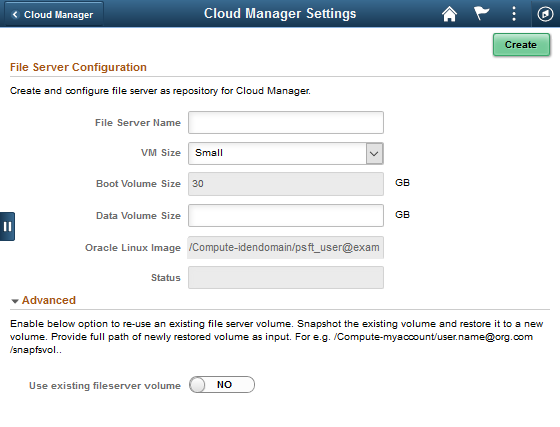Screen dimensions: 560x427
Task: Click the 'Create and configure file server' description
Action: [160, 91]
